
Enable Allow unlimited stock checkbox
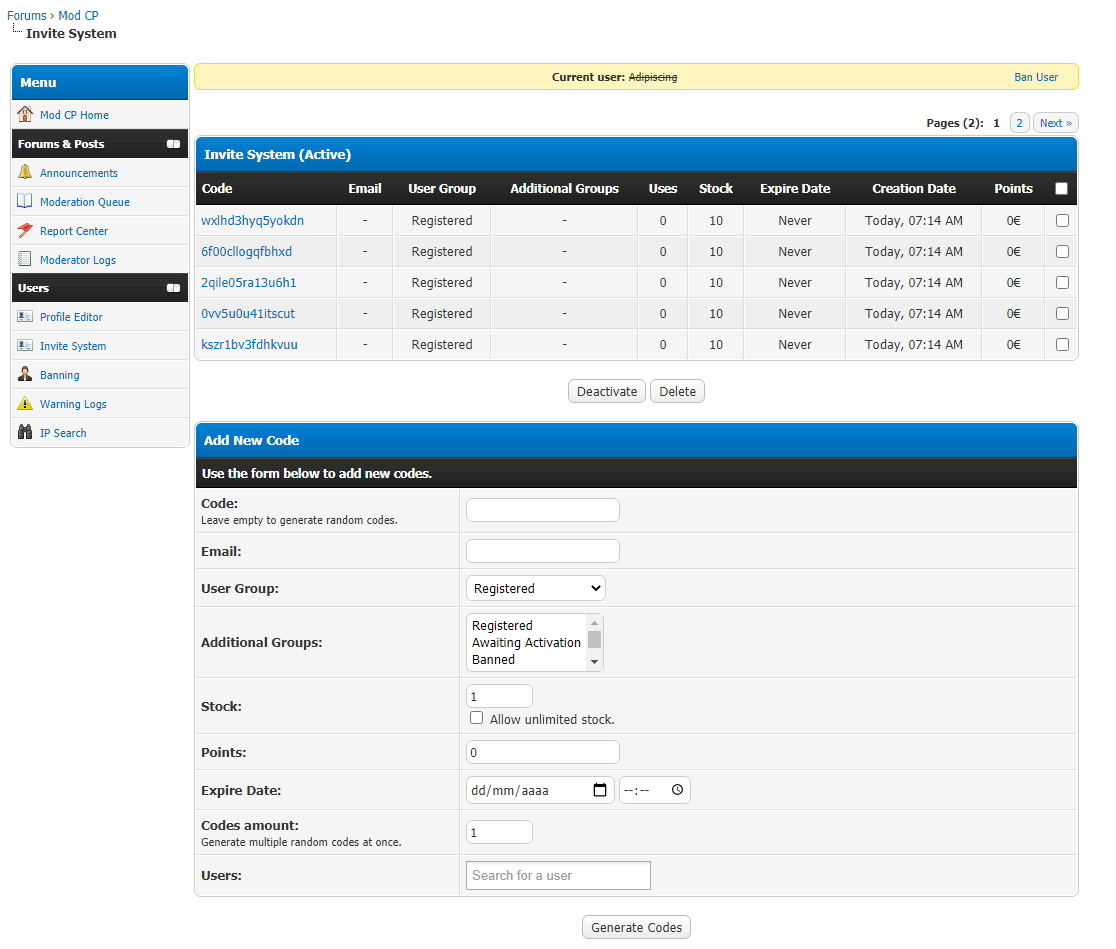point(477,718)
